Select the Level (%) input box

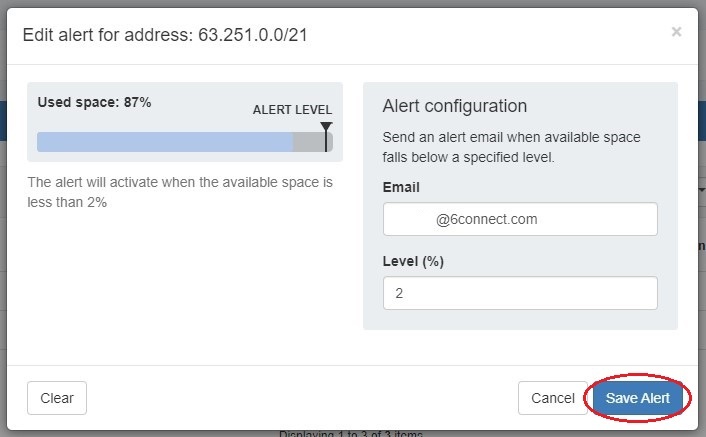coord(520,294)
